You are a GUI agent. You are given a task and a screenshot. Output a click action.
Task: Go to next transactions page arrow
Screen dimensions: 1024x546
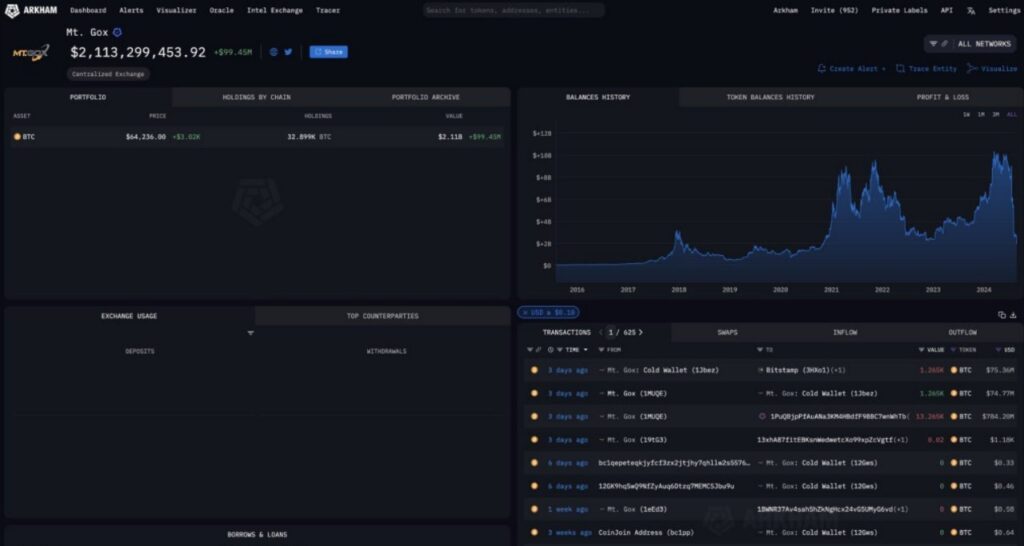[x=641, y=332]
